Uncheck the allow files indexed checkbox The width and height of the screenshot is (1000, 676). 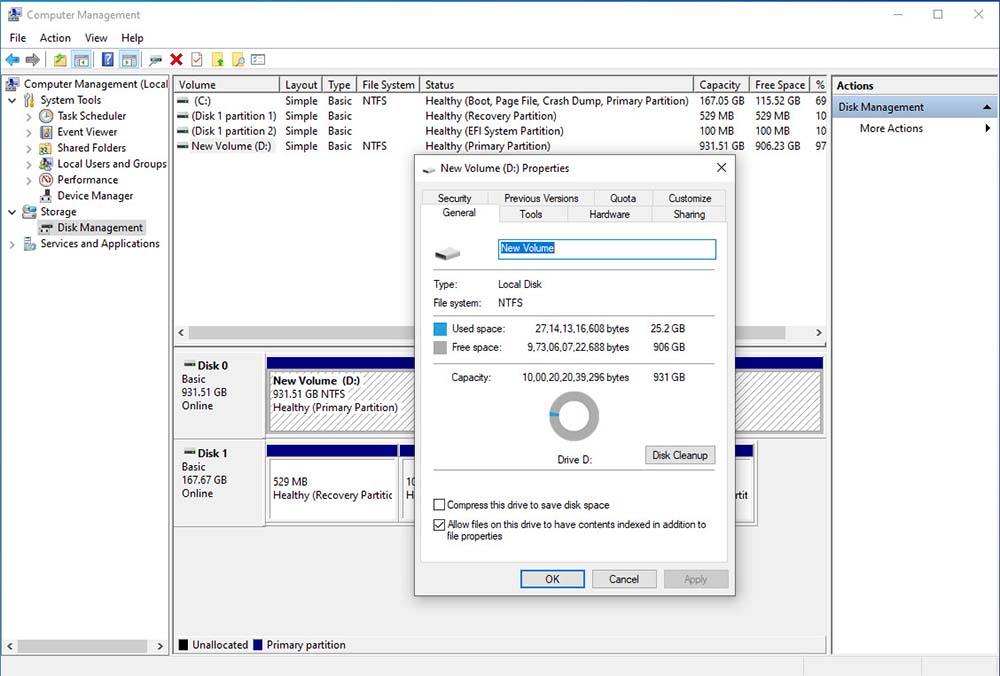440,525
